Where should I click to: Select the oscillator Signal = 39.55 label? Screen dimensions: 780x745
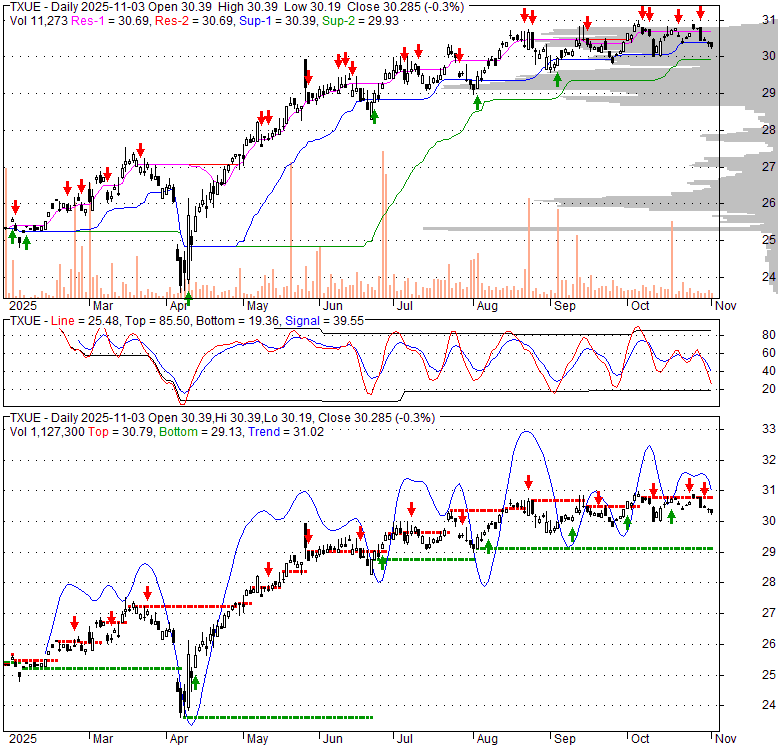[x=324, y=321]
